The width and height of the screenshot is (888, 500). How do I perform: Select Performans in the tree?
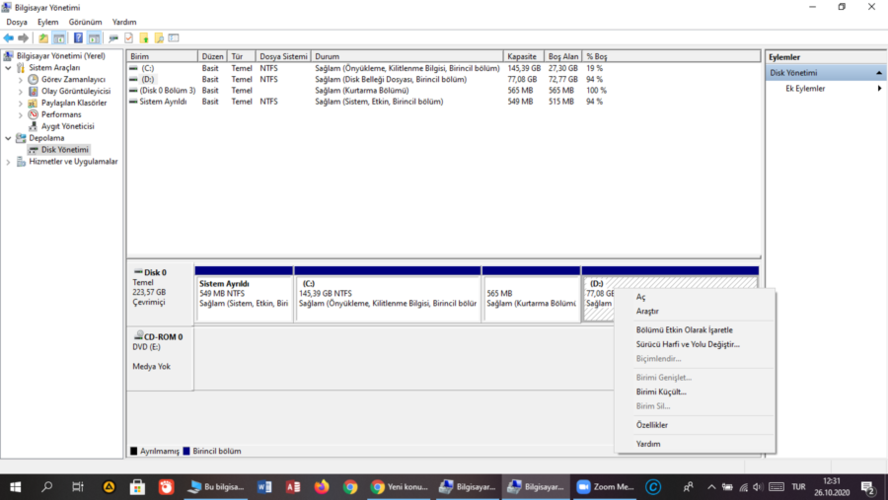point(61,114)
